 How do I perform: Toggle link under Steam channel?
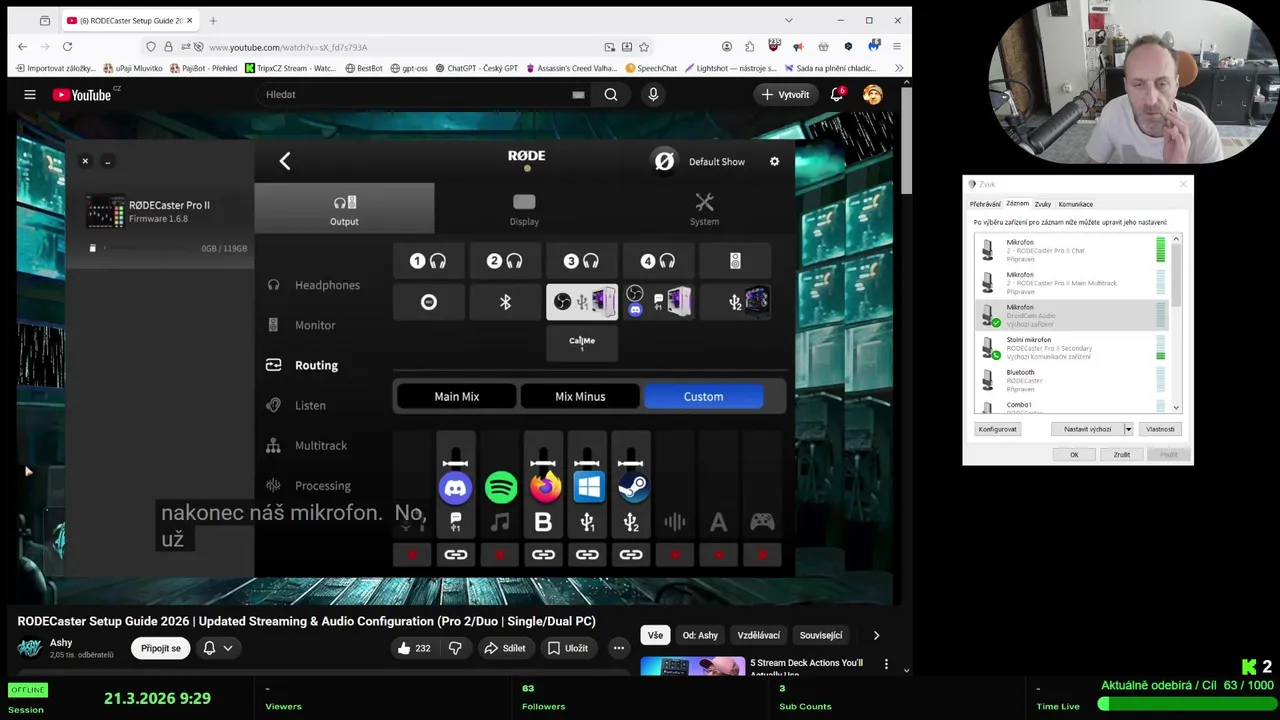click(631, 555)
